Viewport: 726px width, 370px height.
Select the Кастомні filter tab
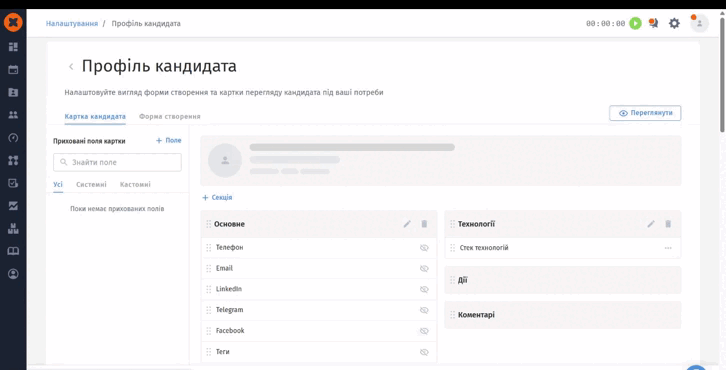click(135, 184)
